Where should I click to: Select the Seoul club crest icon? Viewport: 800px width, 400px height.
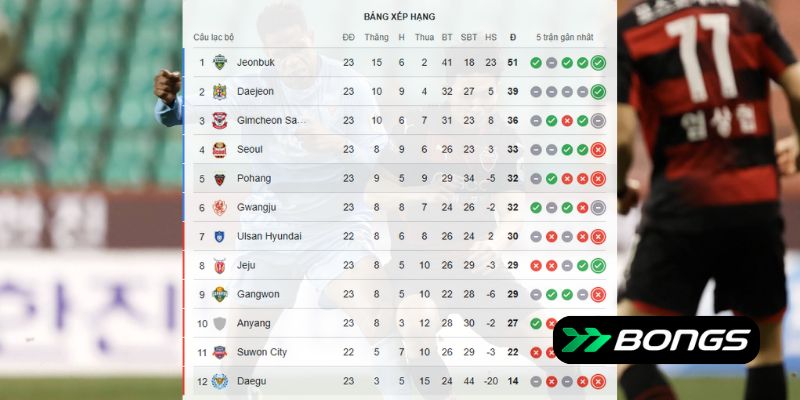[x=219, y=149]
